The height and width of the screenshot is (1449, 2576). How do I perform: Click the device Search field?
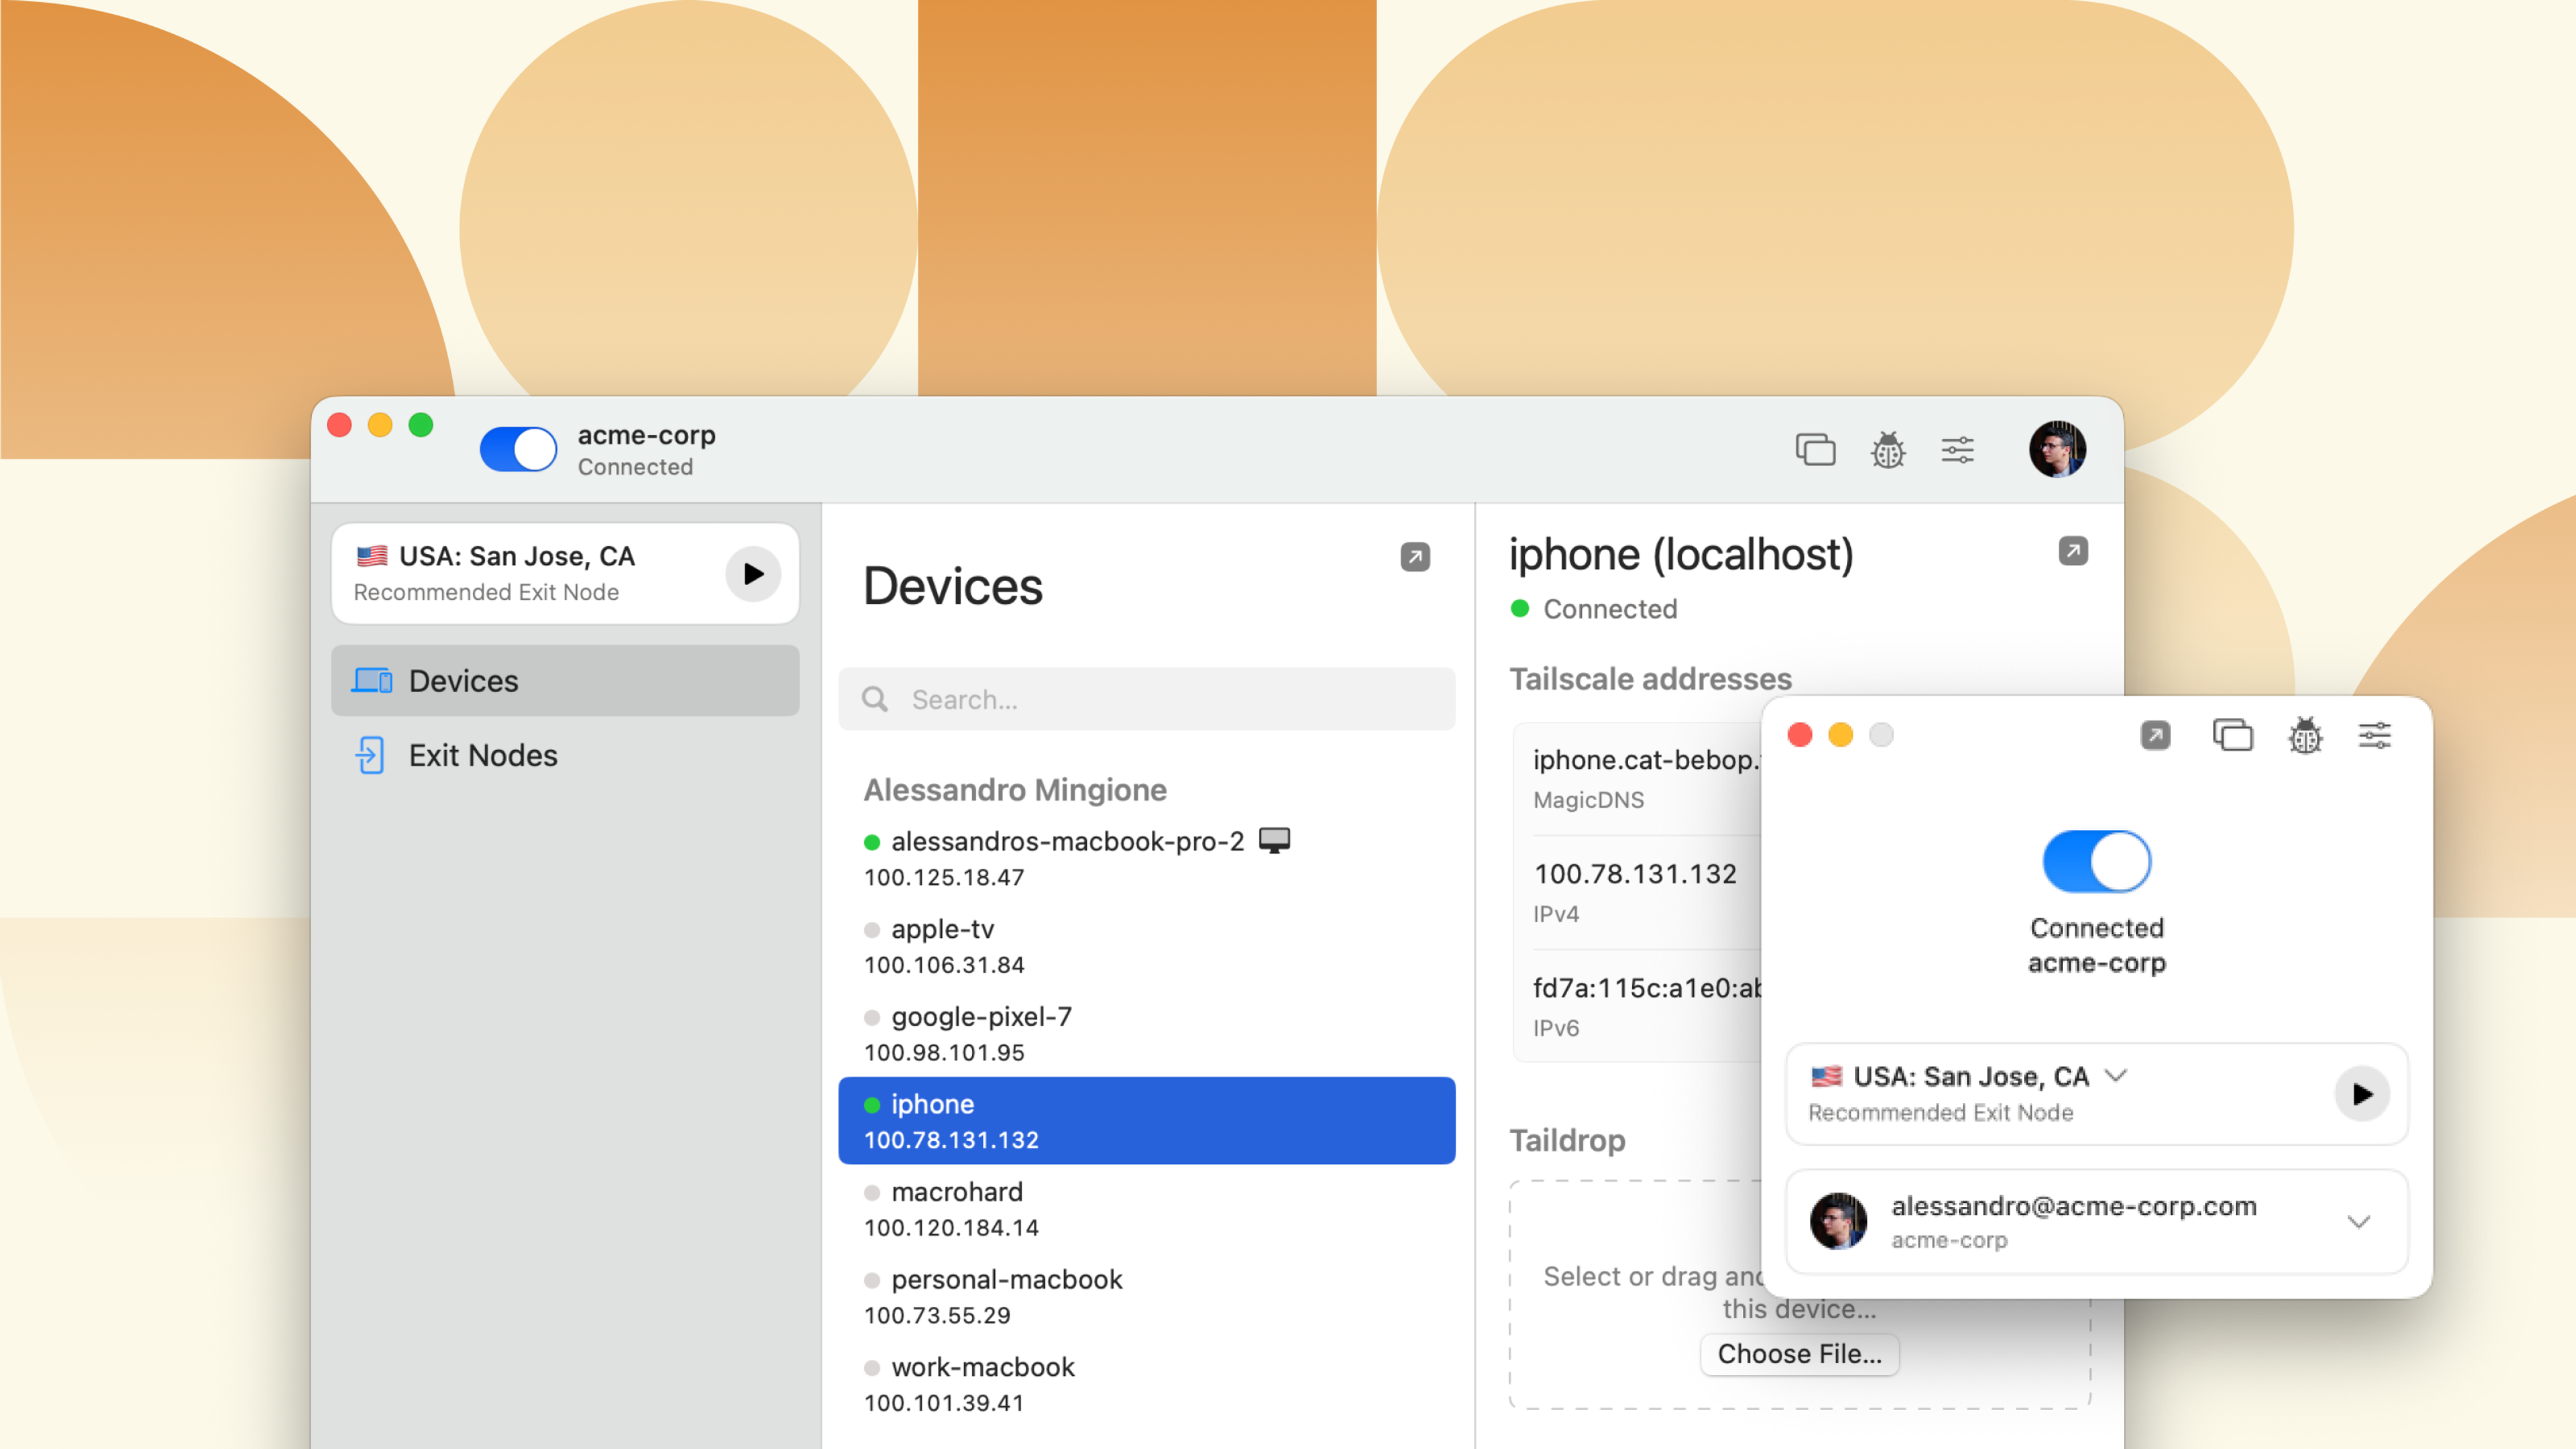pyautogui.click(x=1146, y=699)
